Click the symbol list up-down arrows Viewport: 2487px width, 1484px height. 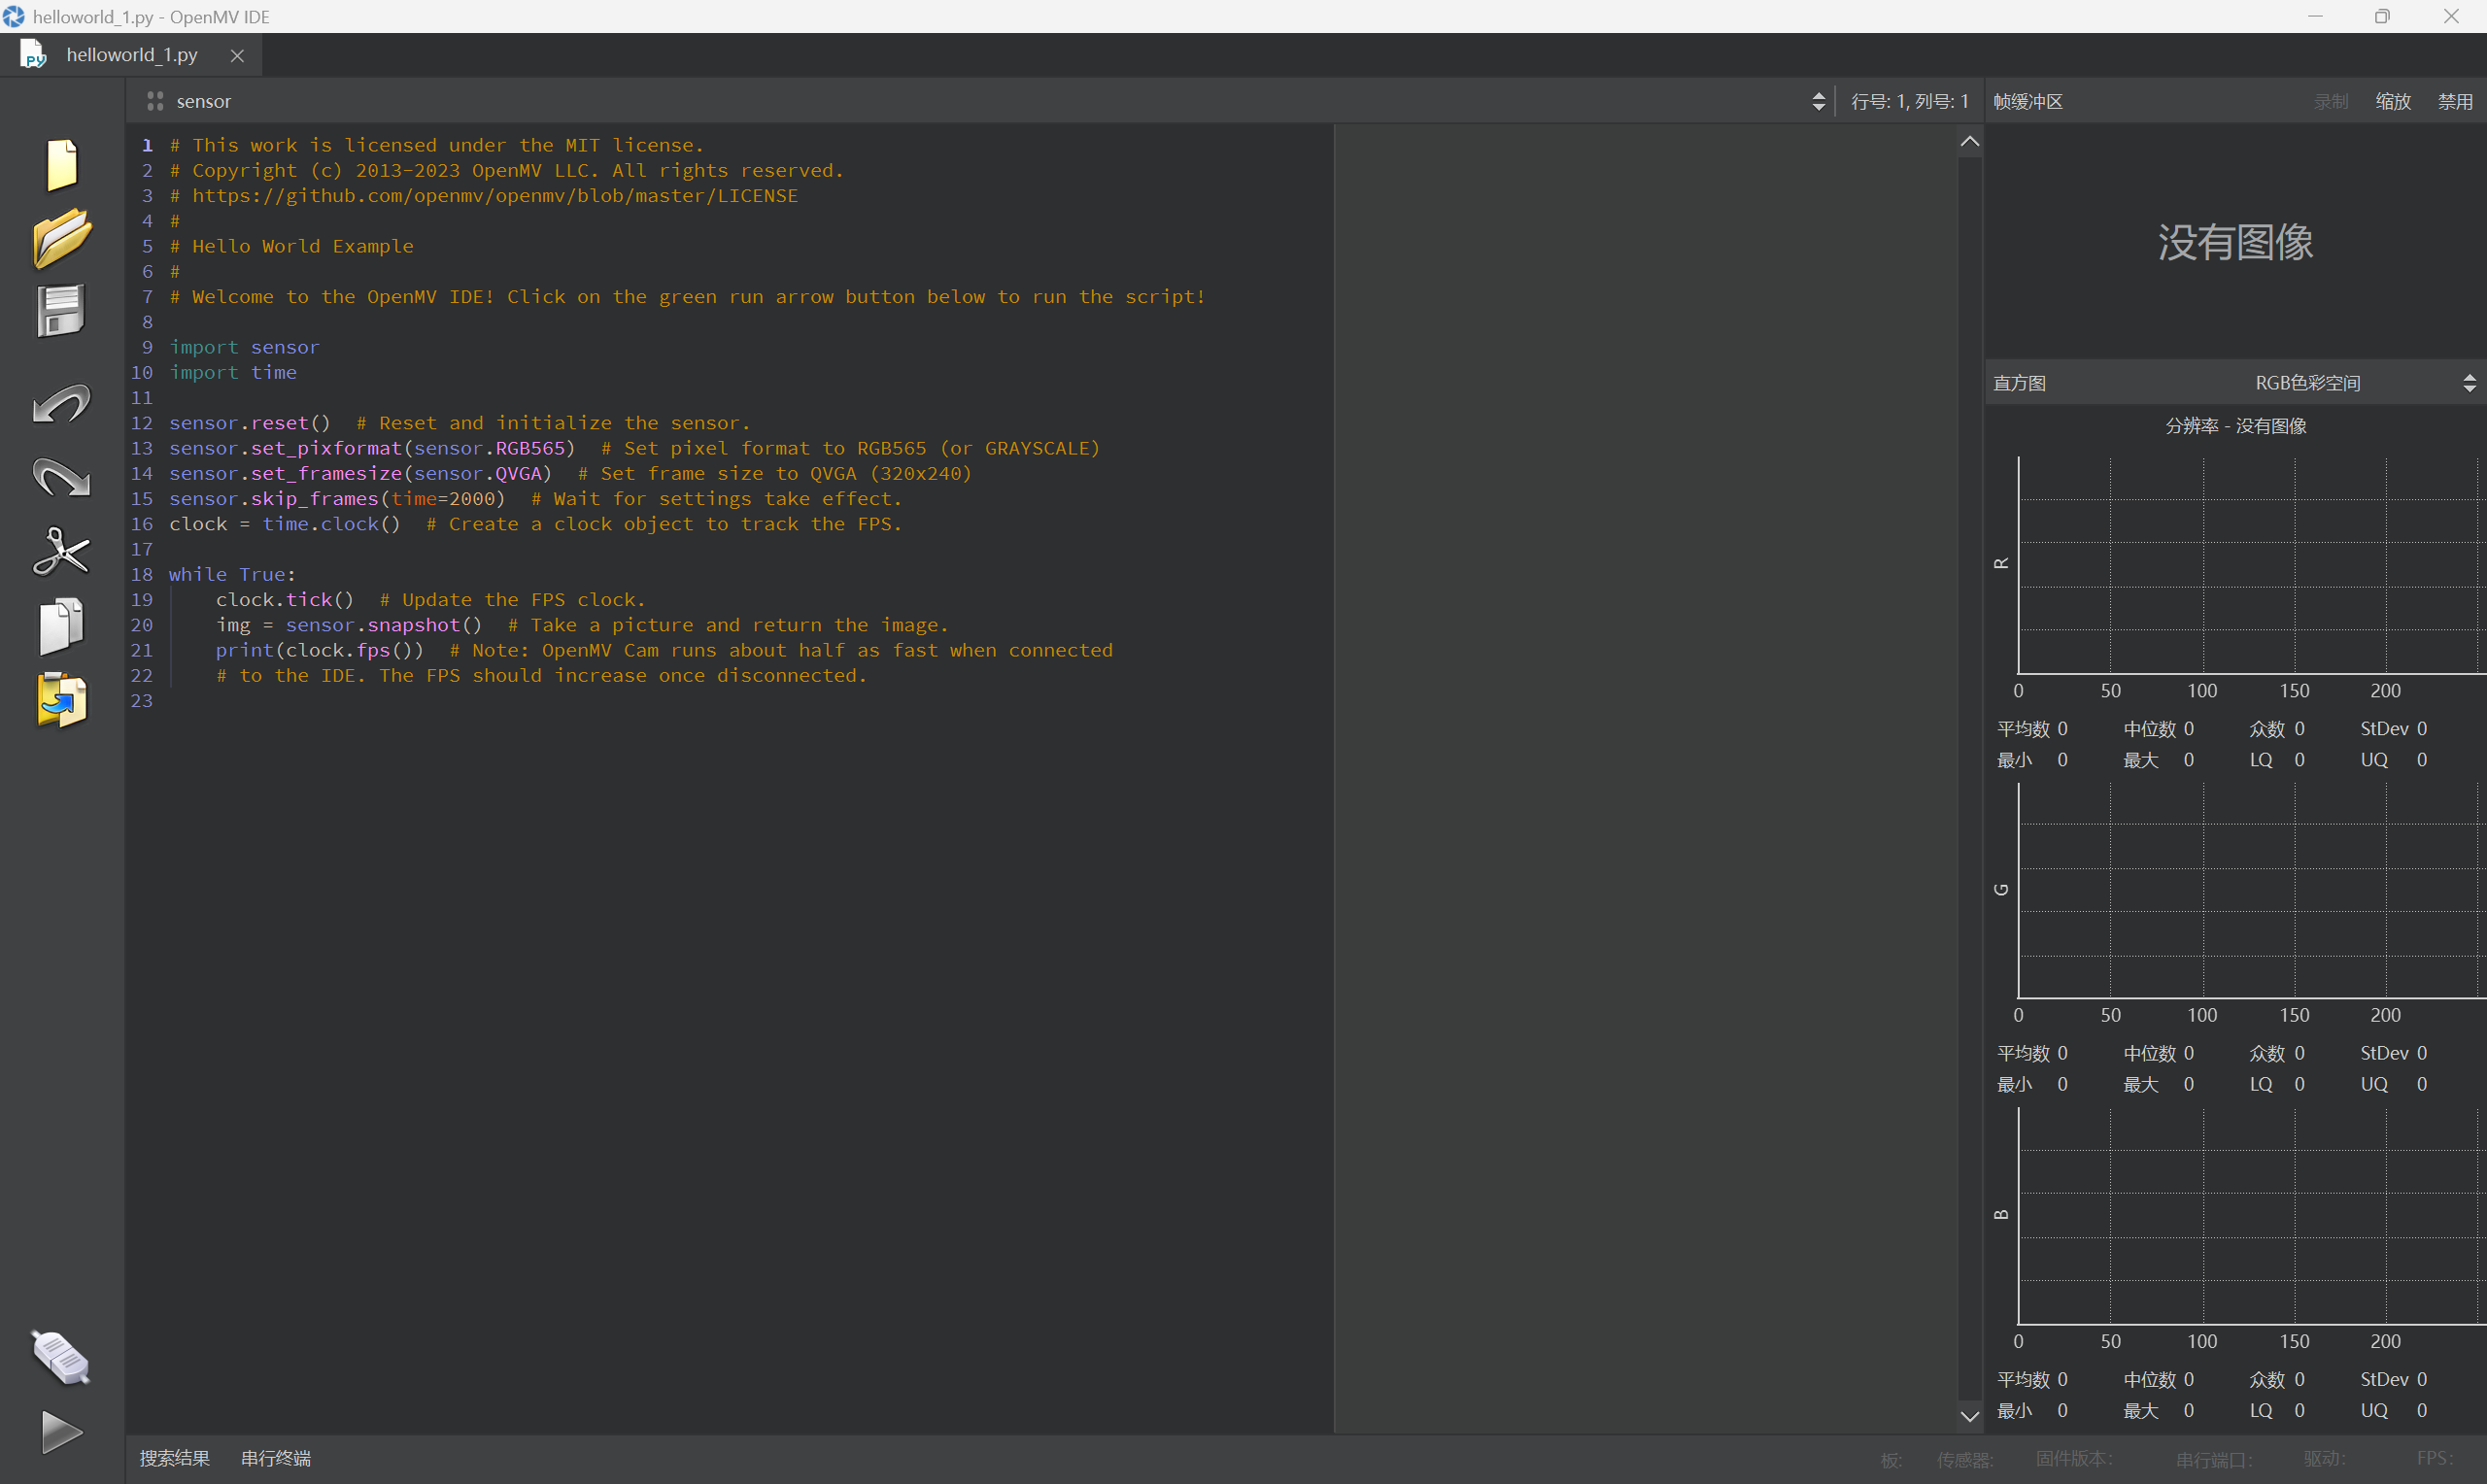click(1818, 101)
